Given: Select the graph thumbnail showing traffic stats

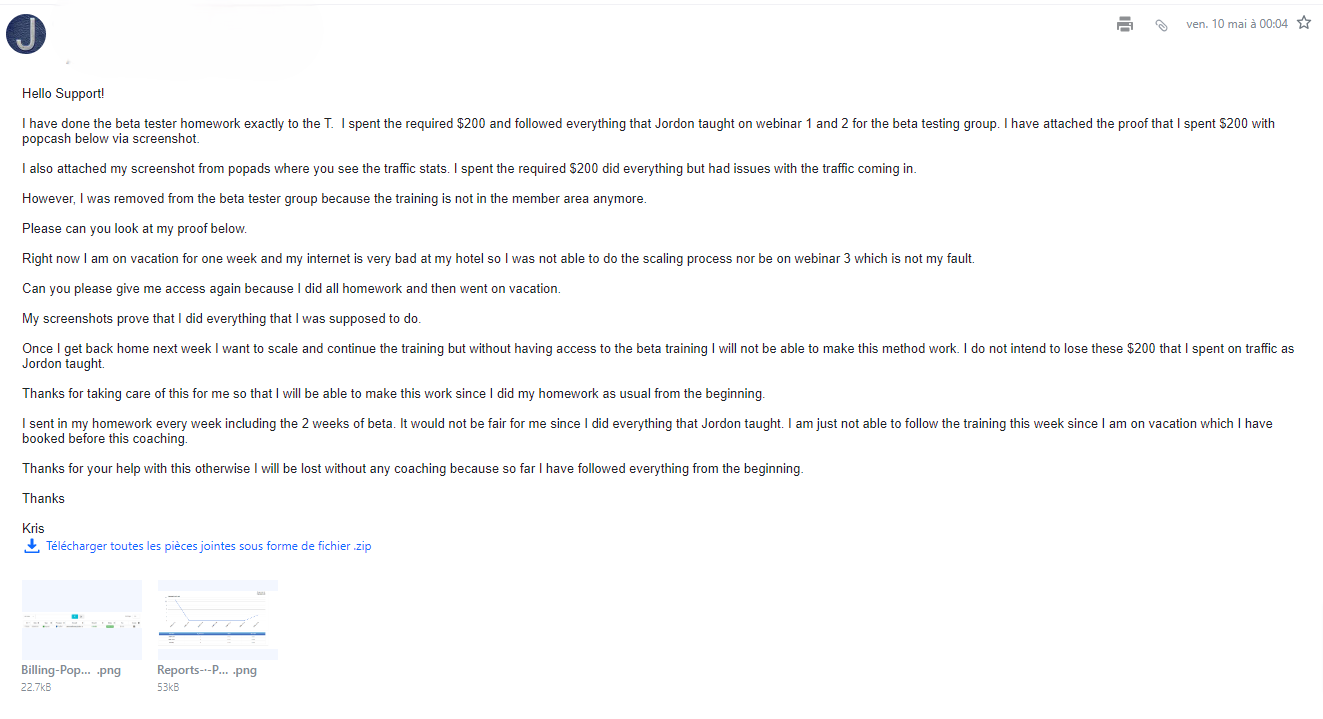Looking at the screenshot, I should coord(217,619).
